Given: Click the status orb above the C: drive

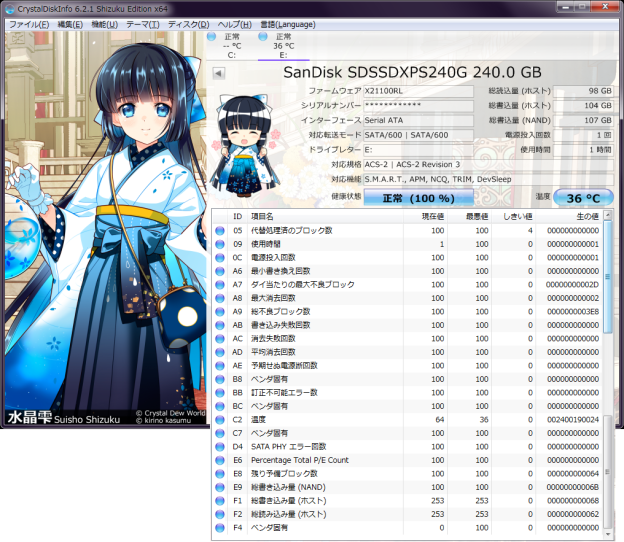Looking at the screenshot, I should (212, 37).
